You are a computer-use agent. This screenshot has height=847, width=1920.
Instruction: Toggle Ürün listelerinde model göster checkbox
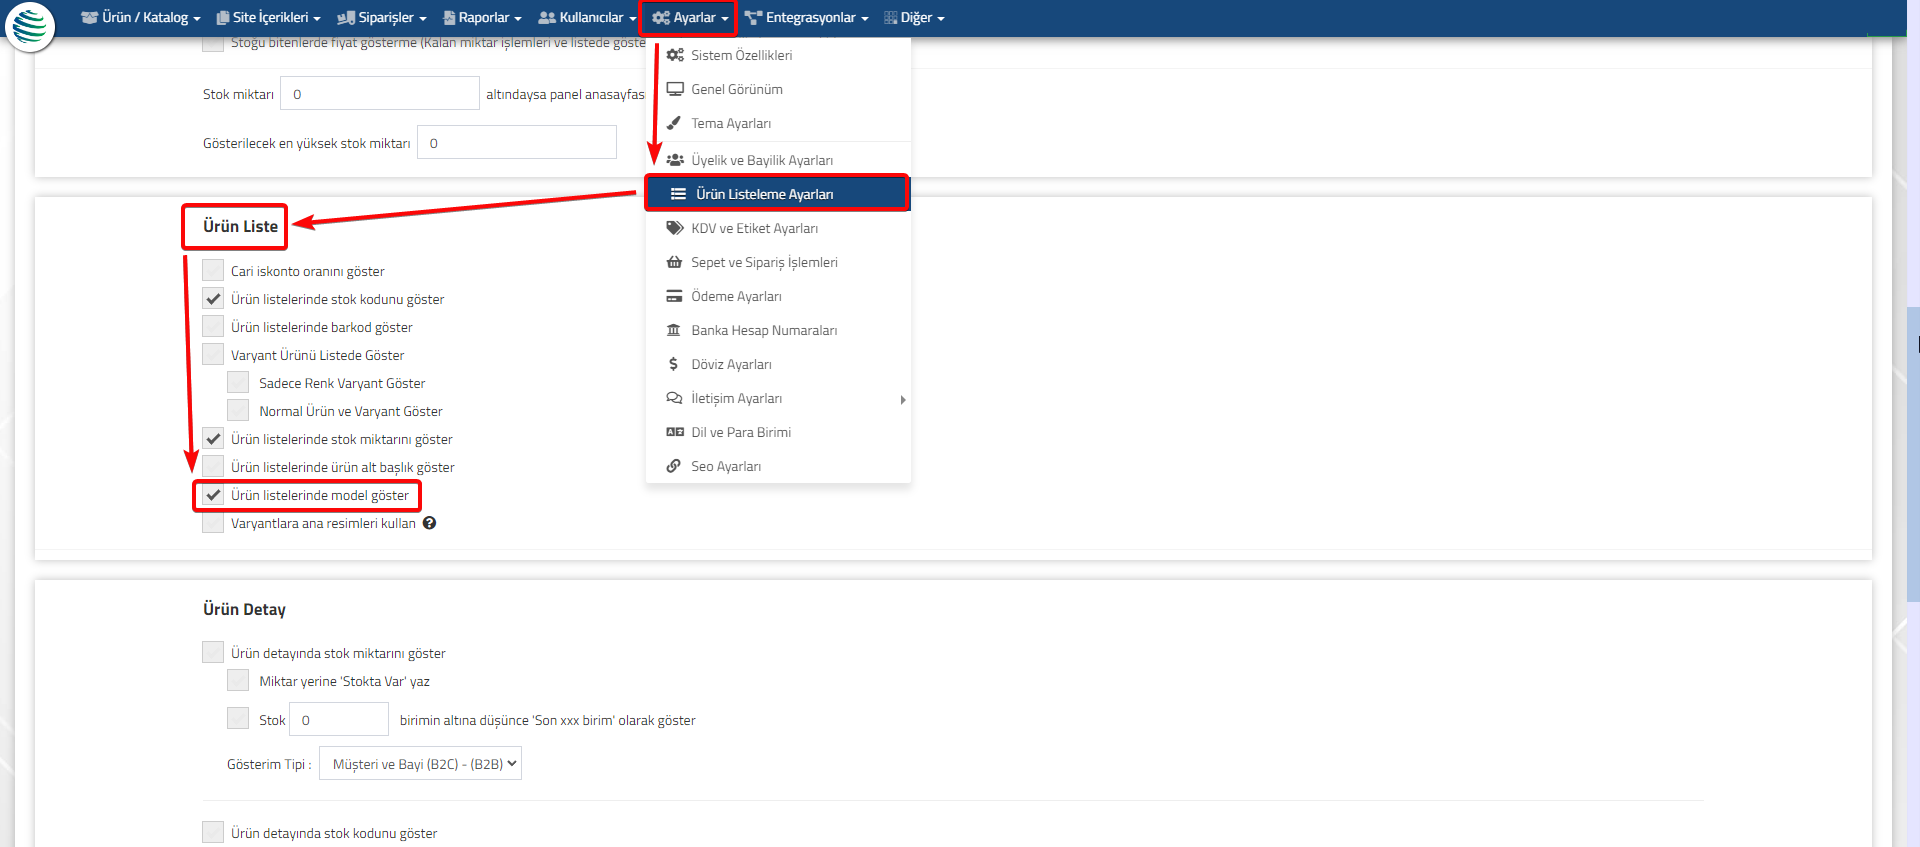pos(213,494)
